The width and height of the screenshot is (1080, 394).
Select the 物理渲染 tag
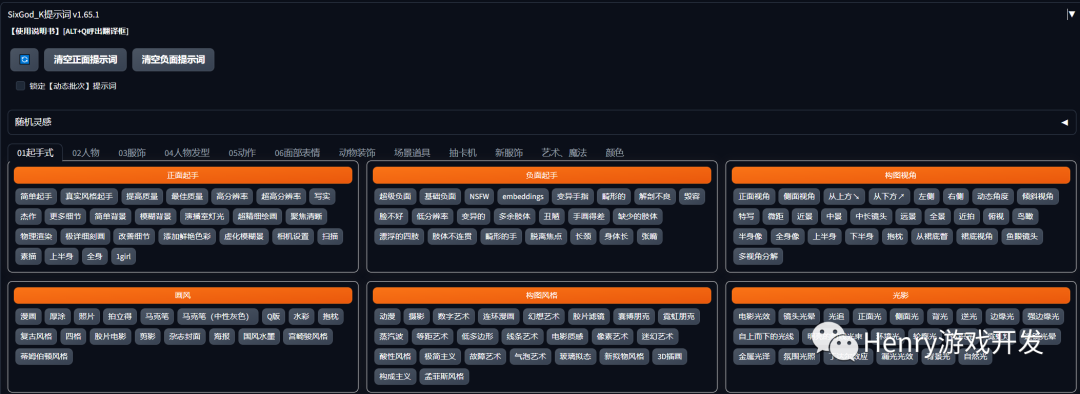(x=35, y=236)
